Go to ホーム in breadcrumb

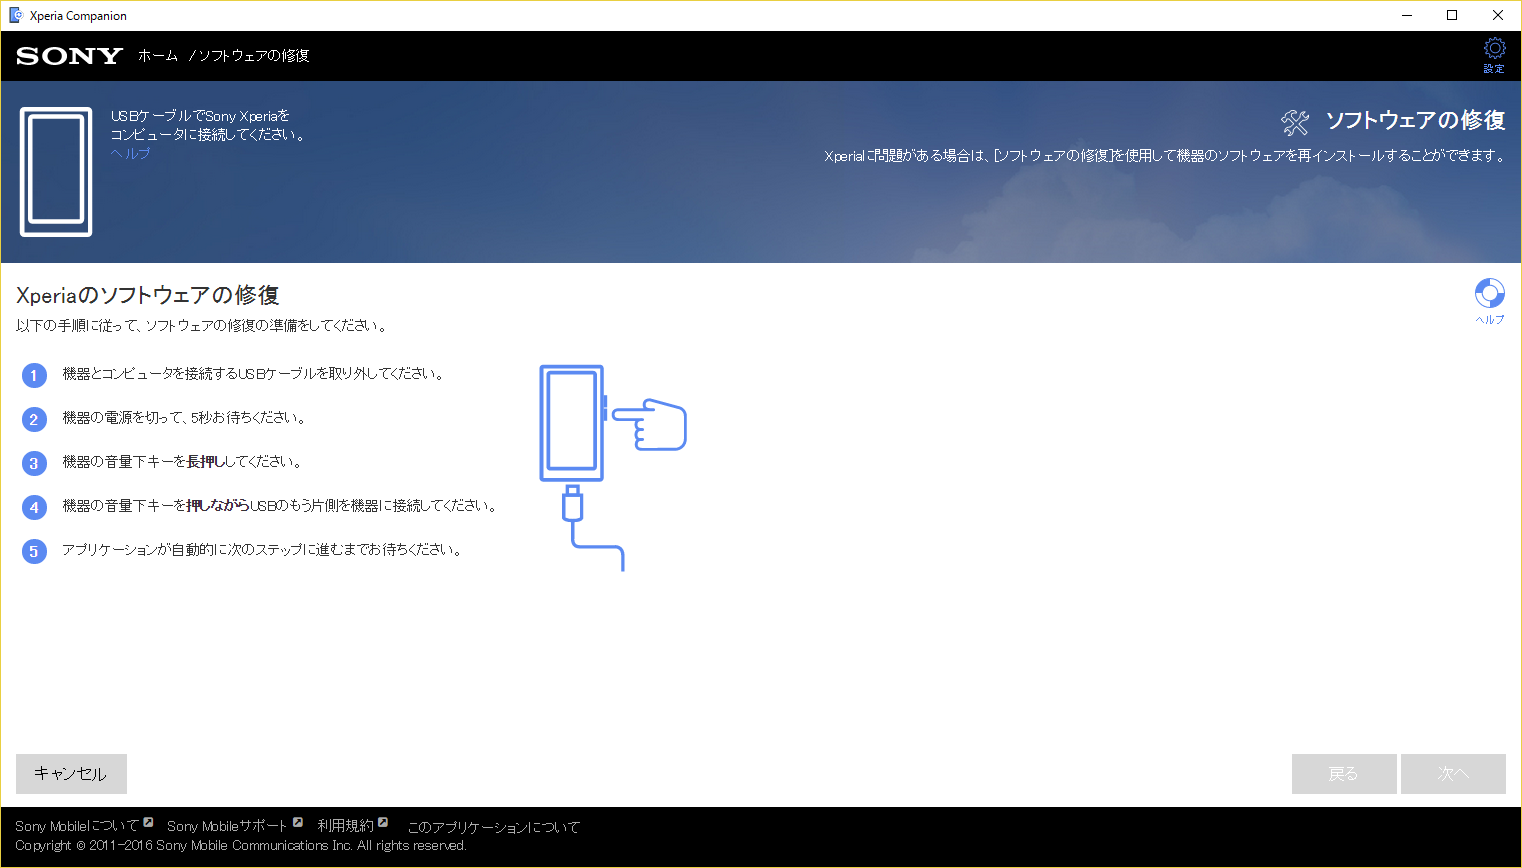click(x=158, y=56)
